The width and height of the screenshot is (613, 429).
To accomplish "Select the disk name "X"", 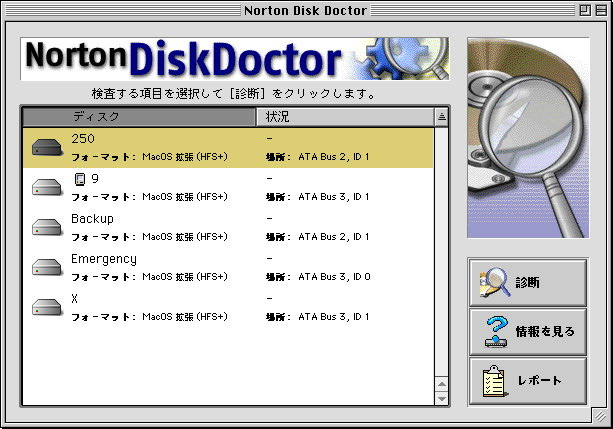I will (x=74, y=299).
